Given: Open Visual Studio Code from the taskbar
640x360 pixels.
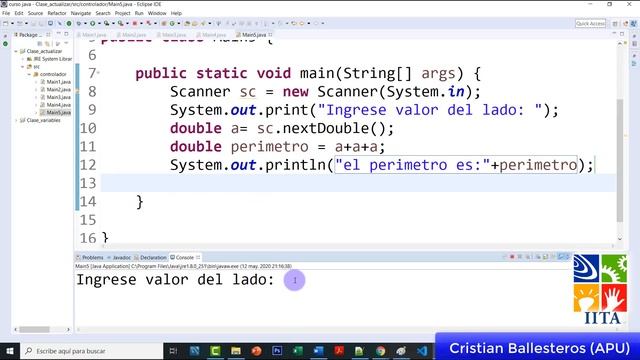Looking at the screenshot, I should tap(422, 351).
